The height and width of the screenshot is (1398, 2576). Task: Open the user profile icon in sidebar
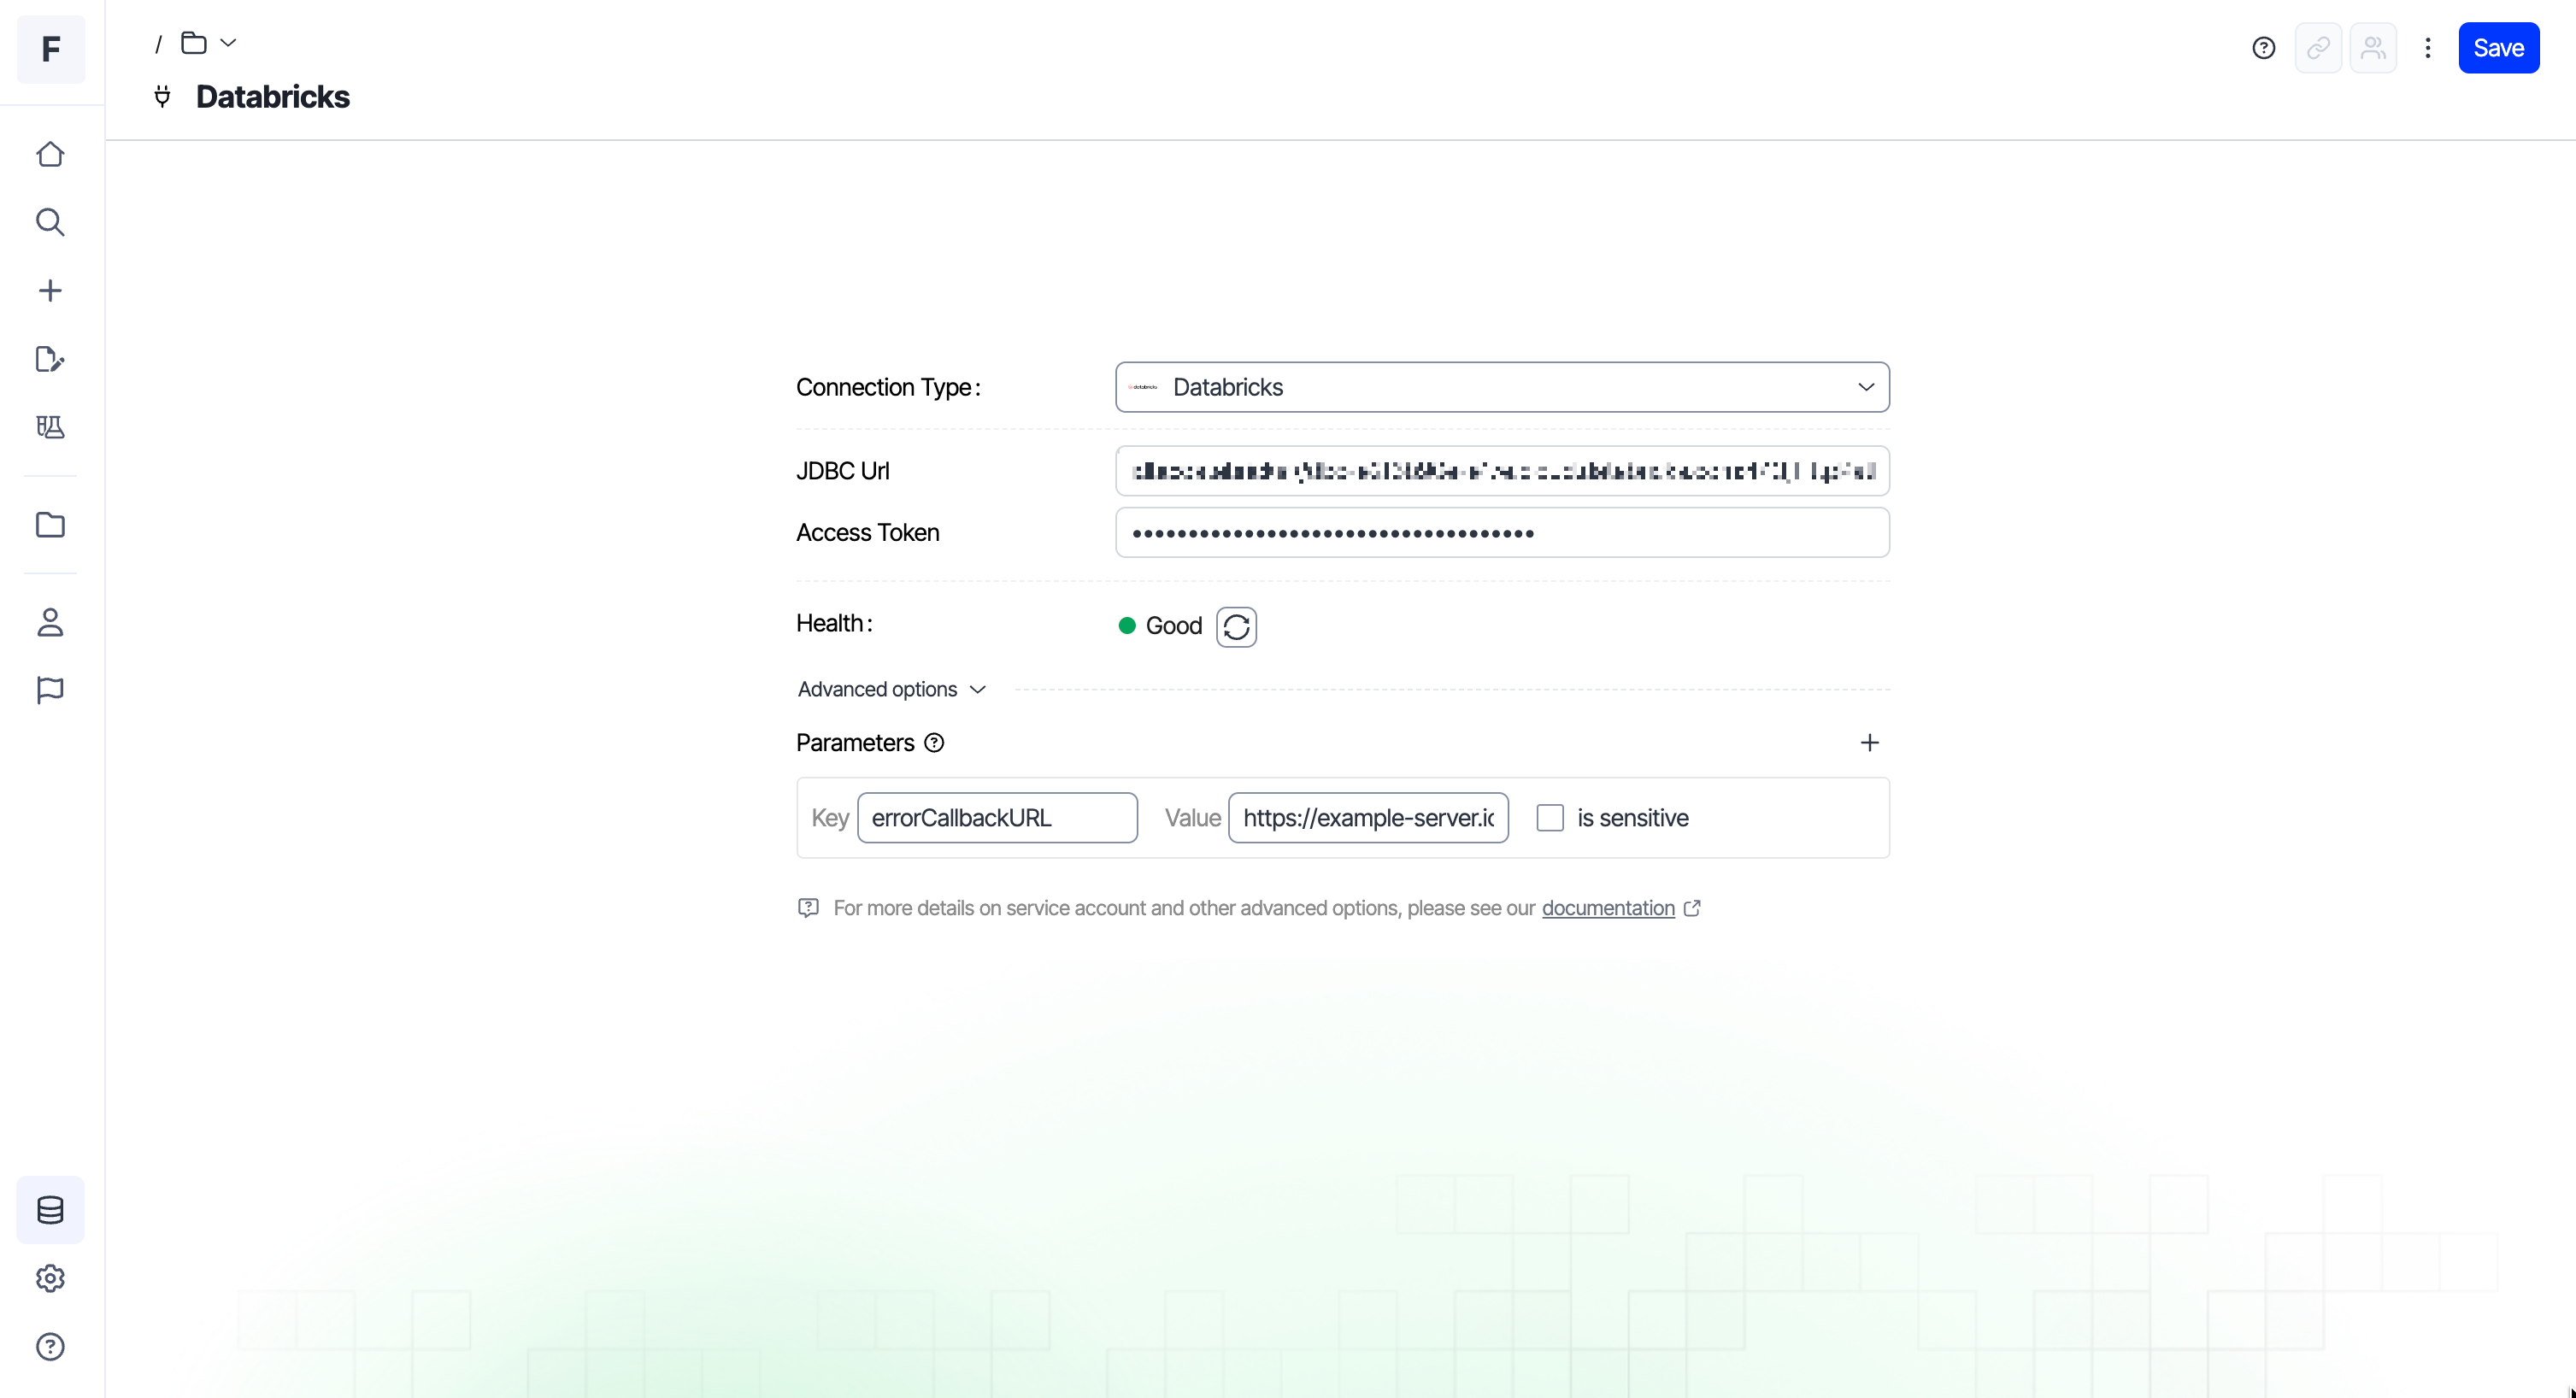[50, 622]
